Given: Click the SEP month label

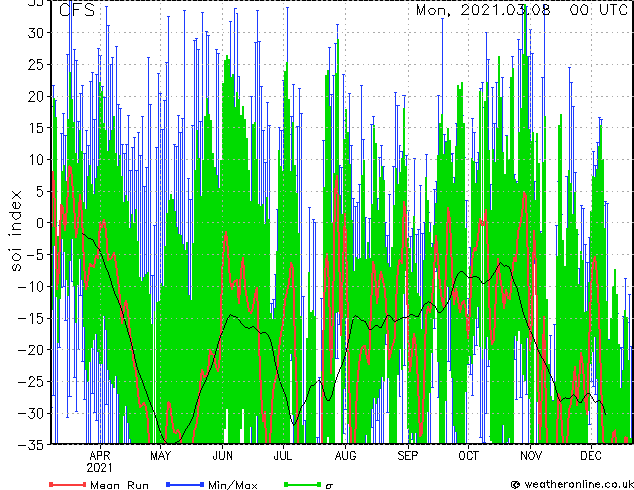Looking at the screenshot, I should pos(407,456).
